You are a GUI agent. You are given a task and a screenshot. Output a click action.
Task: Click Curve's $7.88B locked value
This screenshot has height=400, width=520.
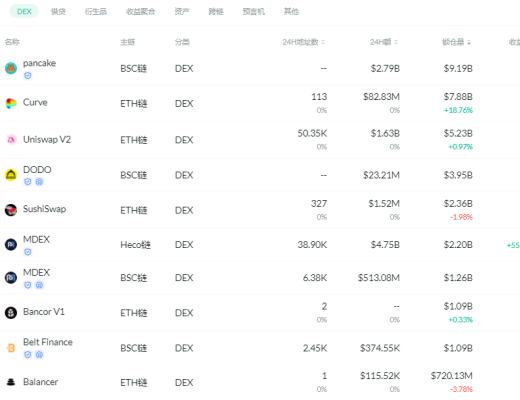458,97
